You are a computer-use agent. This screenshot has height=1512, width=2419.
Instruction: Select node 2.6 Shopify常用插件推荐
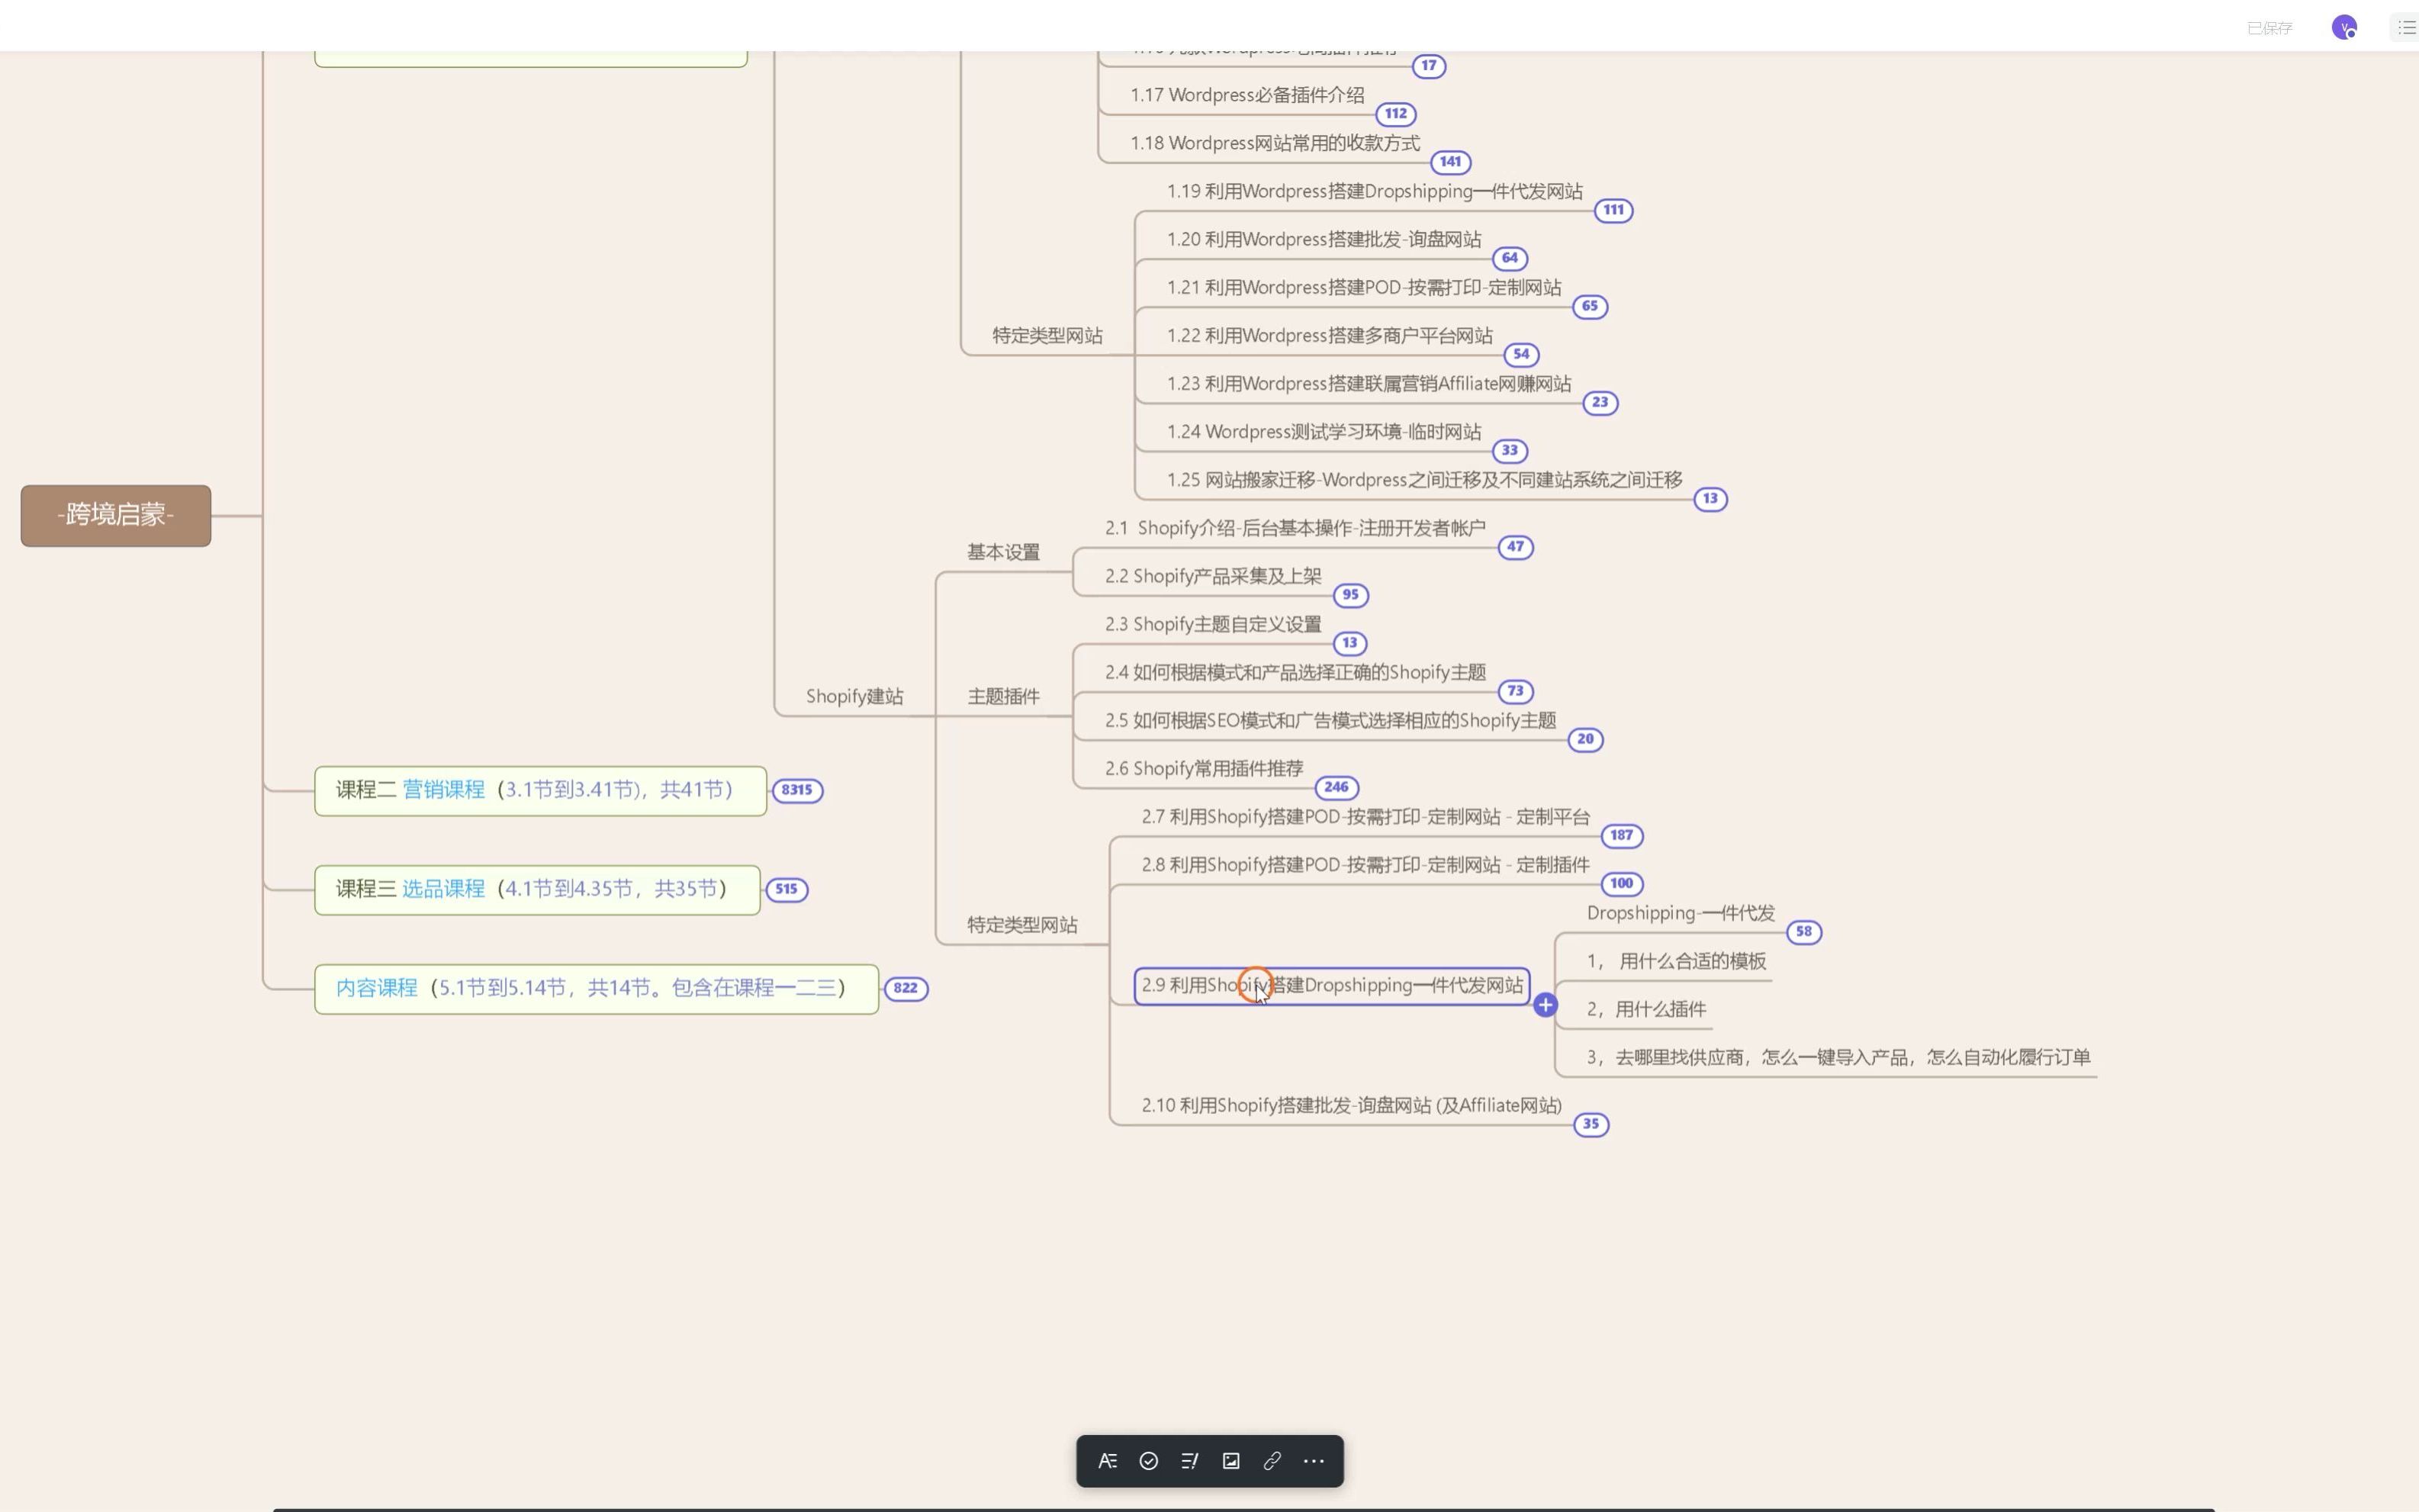(x=1204, y=768)
